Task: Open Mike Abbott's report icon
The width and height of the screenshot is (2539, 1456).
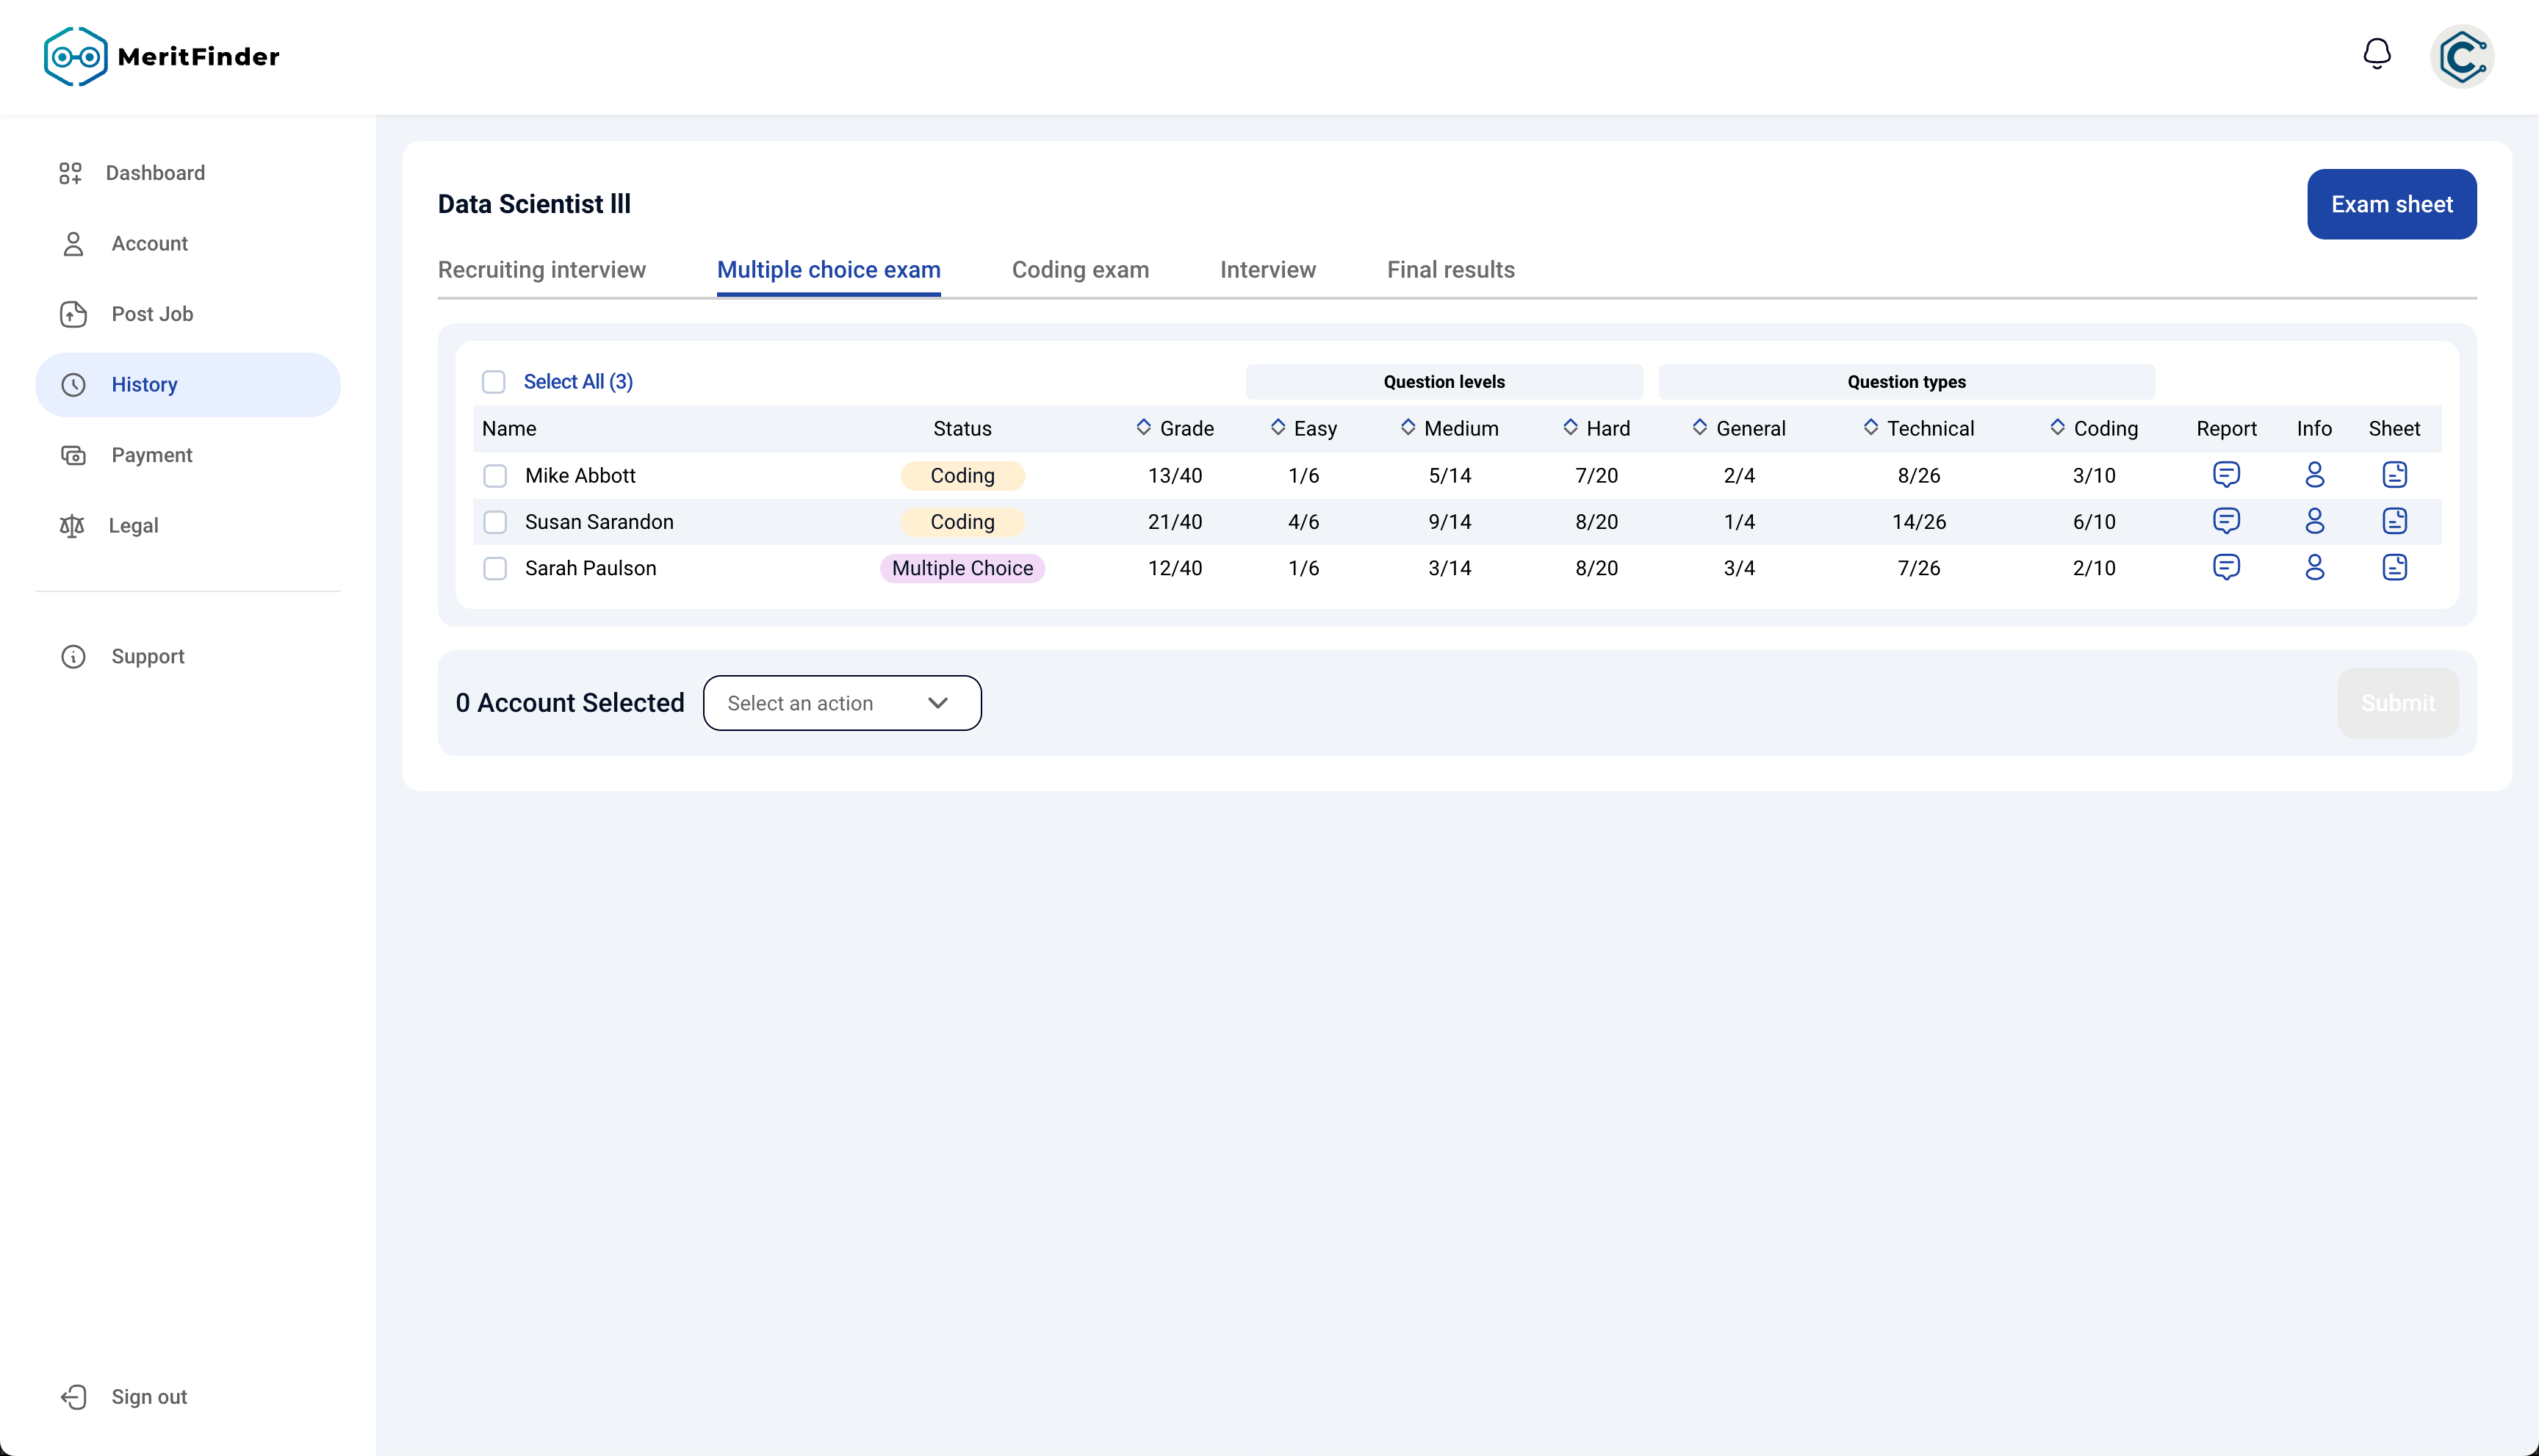Action: [2226, 475]
